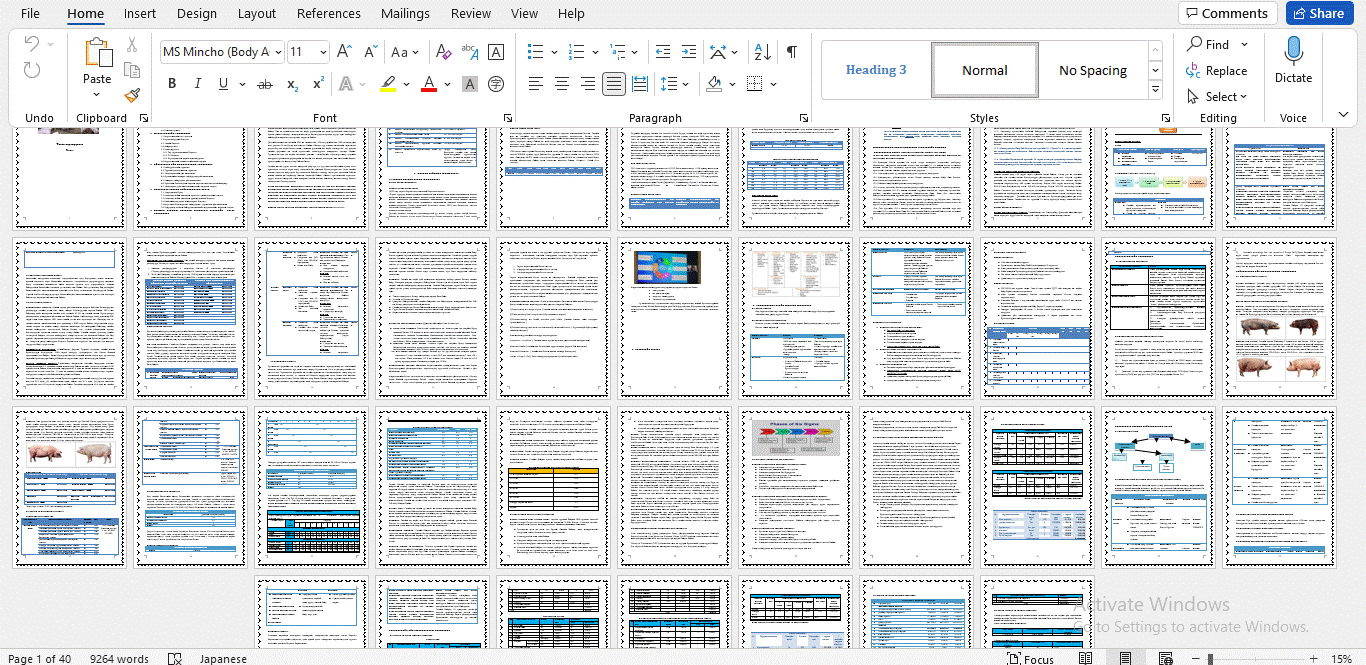Viewport: 1366px width, 665px height.
Task: Switch to the Insert tab
Action: pos(140,13)
